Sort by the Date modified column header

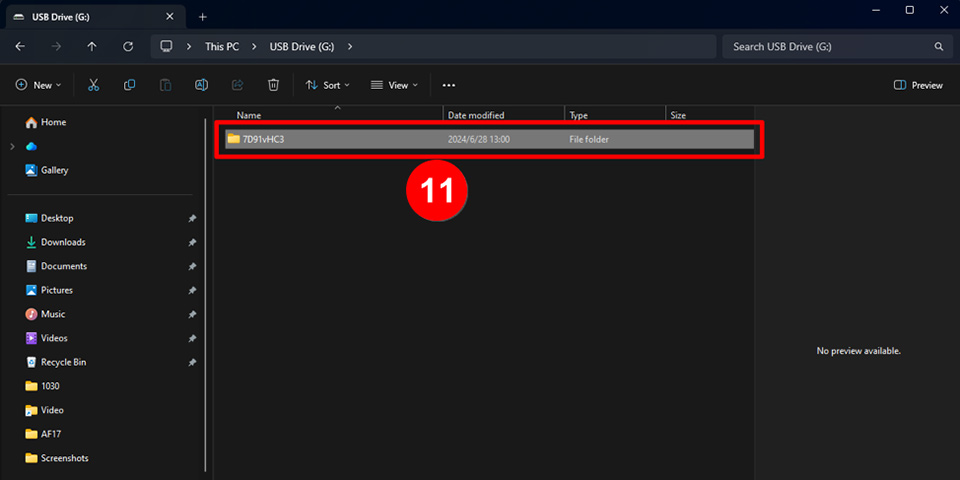476,116
